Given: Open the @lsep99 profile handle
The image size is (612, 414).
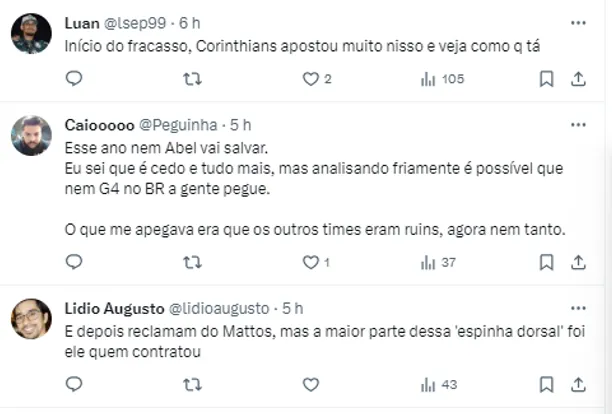Looking at the screenshot, I should tap(140, 22).
